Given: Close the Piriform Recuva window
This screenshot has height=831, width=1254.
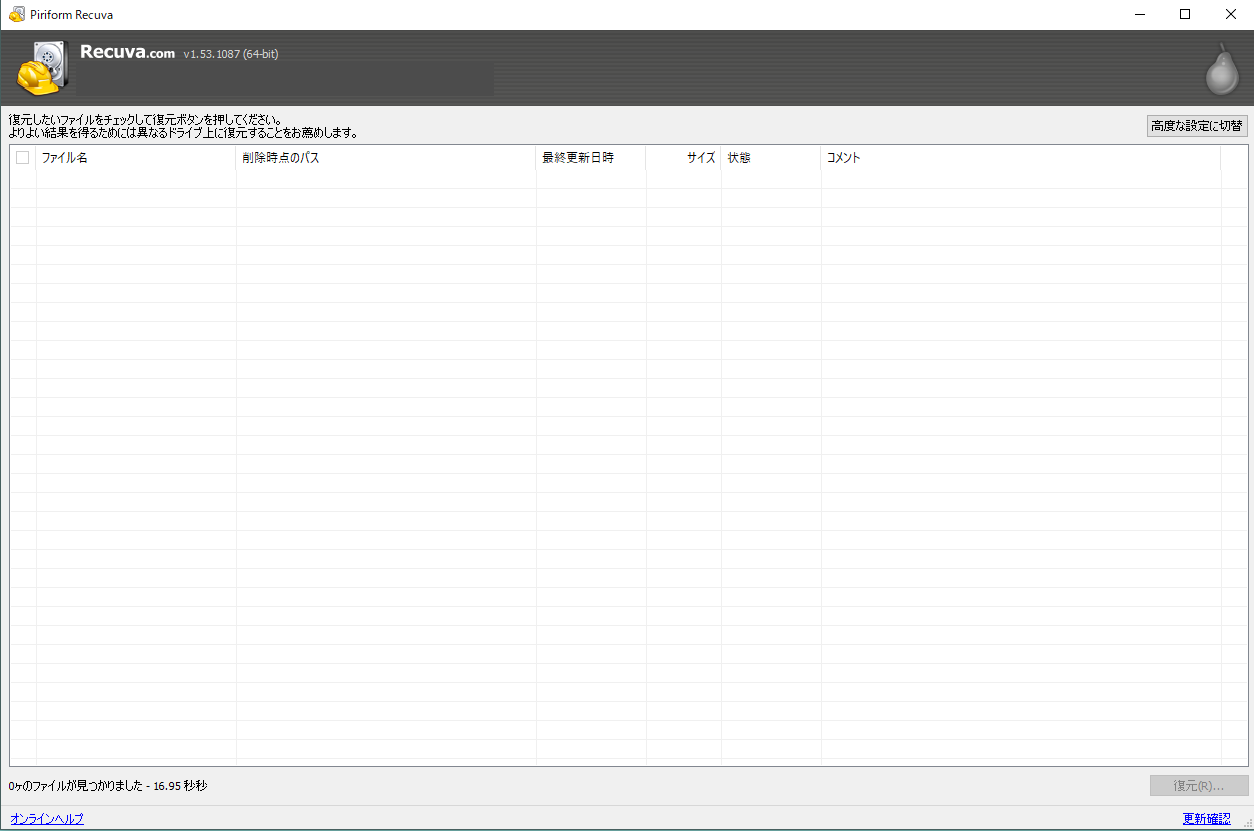Looking at the screenshot, I should click(x=1231, y=14).
